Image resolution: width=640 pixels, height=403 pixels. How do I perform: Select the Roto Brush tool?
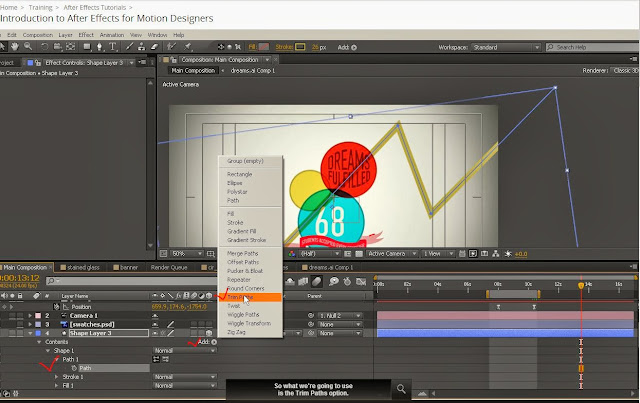click(171, 47)
